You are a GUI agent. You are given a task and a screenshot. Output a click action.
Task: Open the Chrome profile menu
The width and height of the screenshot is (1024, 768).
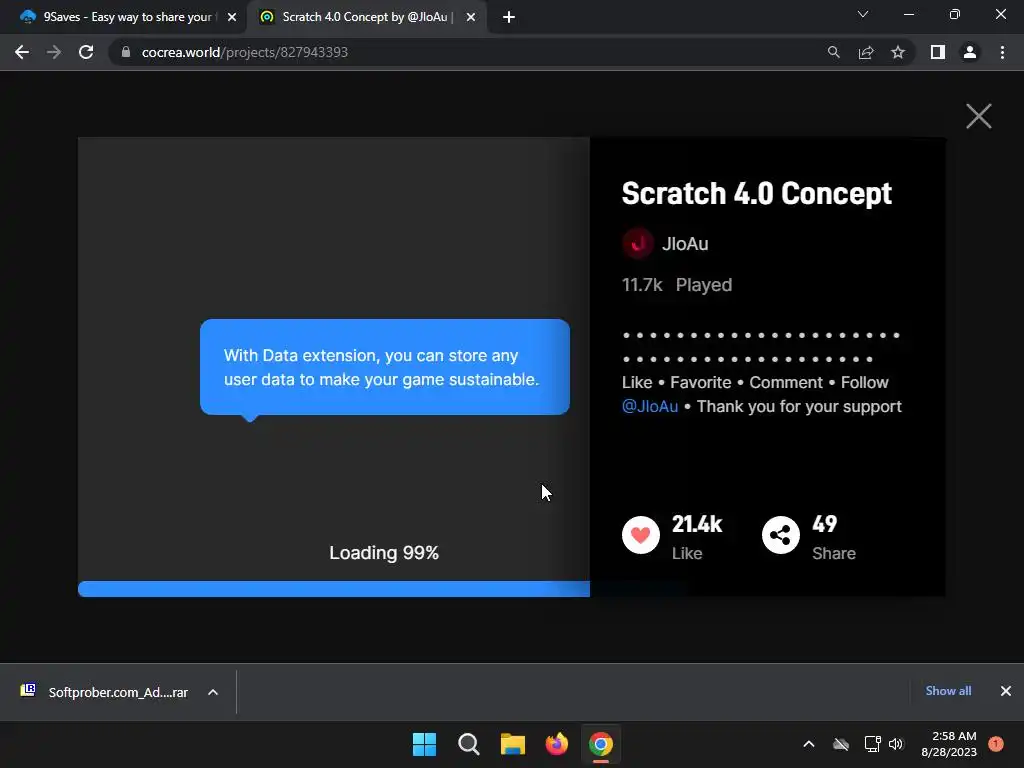970,52
